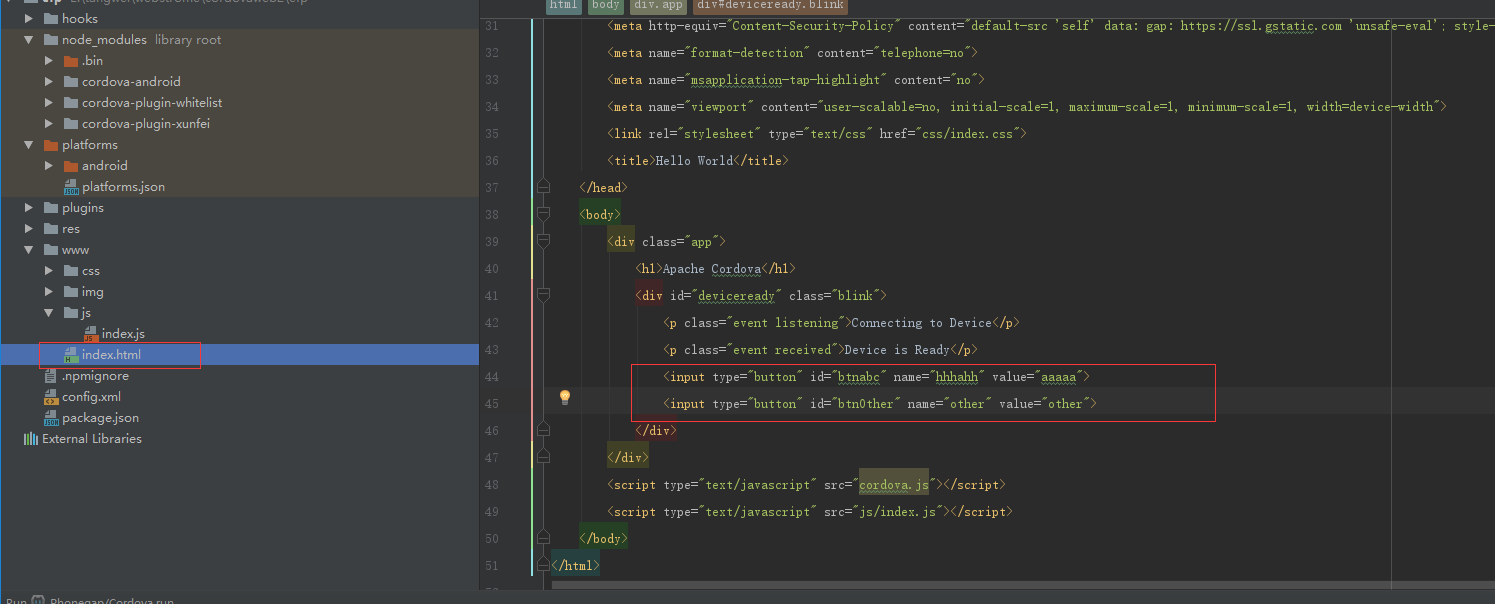
Task: Select the div#deviceready.blink breadcrumb
Action: pos(770,5)
